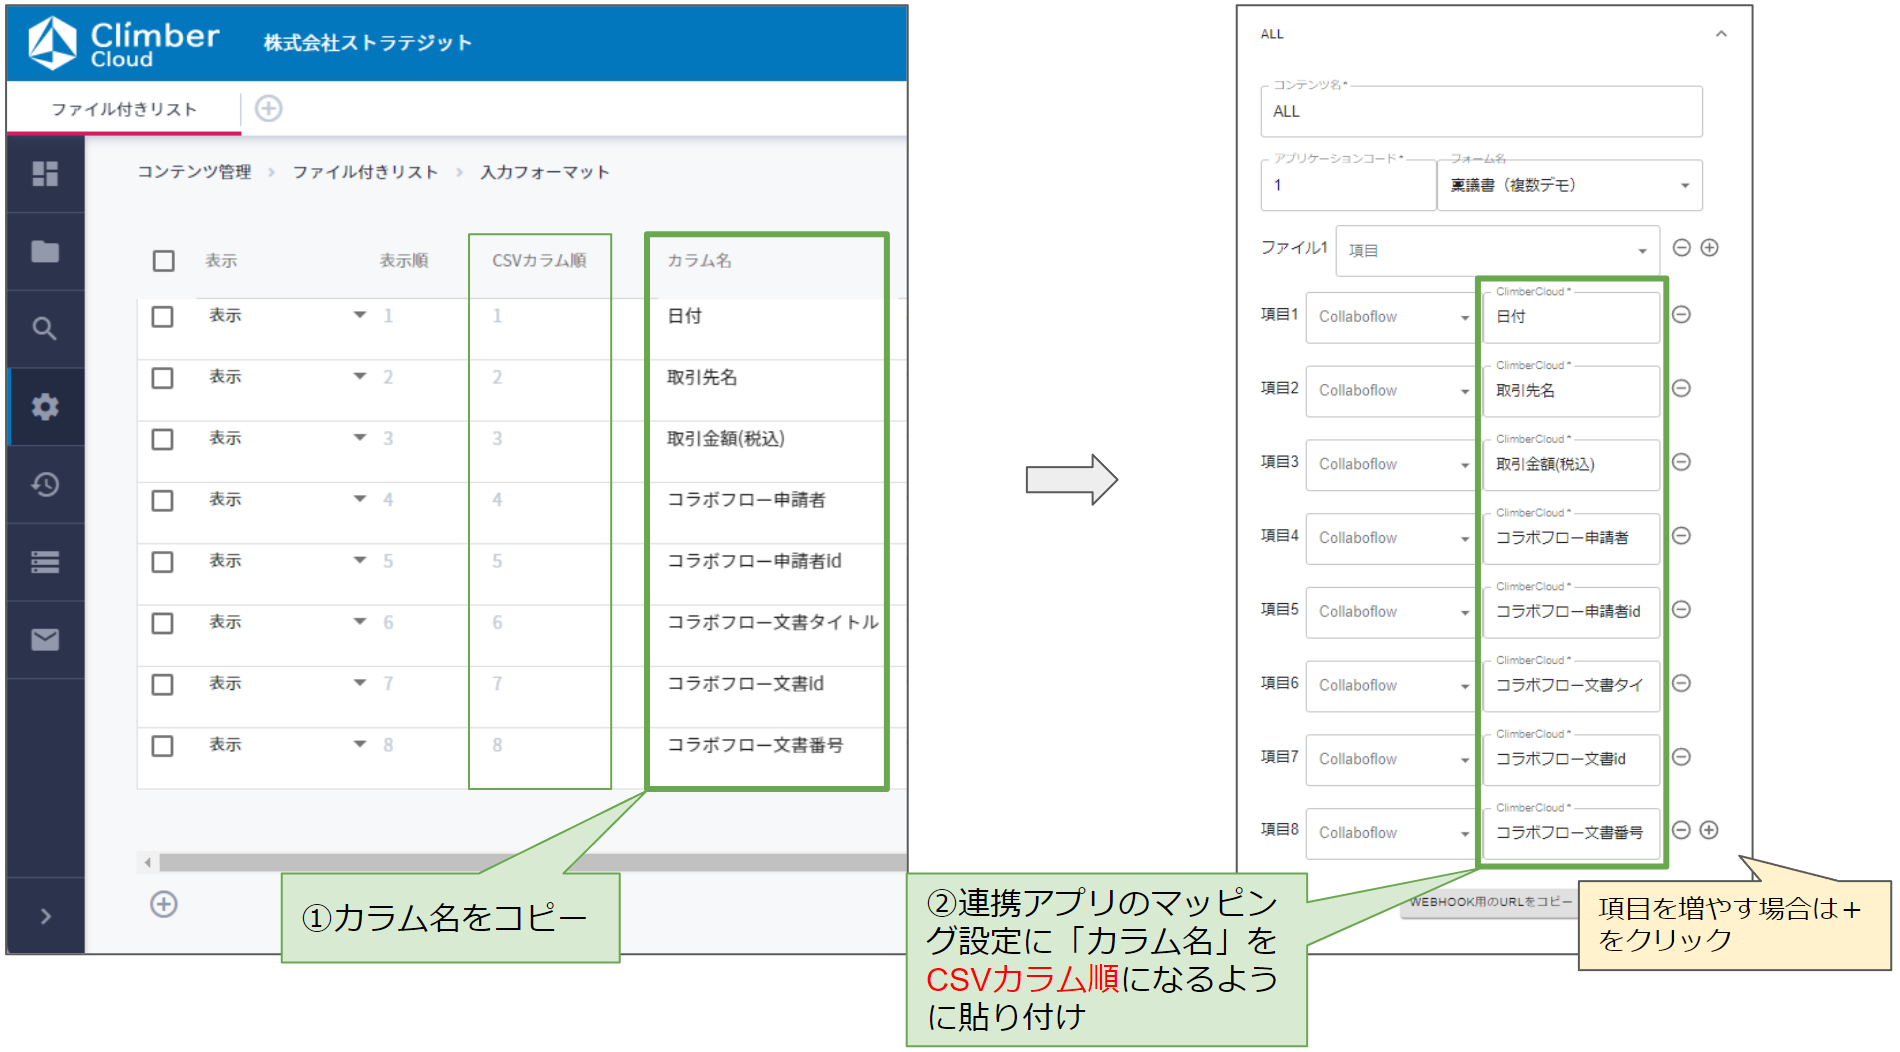
Task: Edit ClimberCloud field containing コラボフロー文書番号
Action: click(x=1571, y=833)
